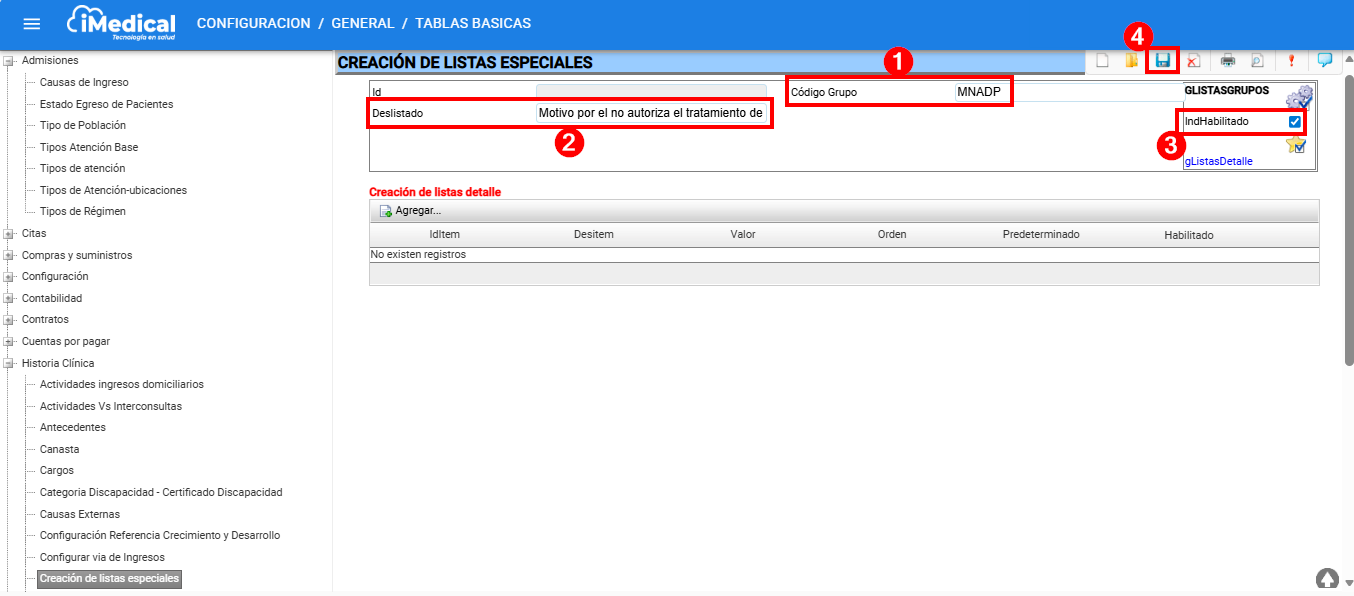Screen dimensions: 1354x596
Task: Expand the Contabilidad tree node
Action: [x=9, y=299]
